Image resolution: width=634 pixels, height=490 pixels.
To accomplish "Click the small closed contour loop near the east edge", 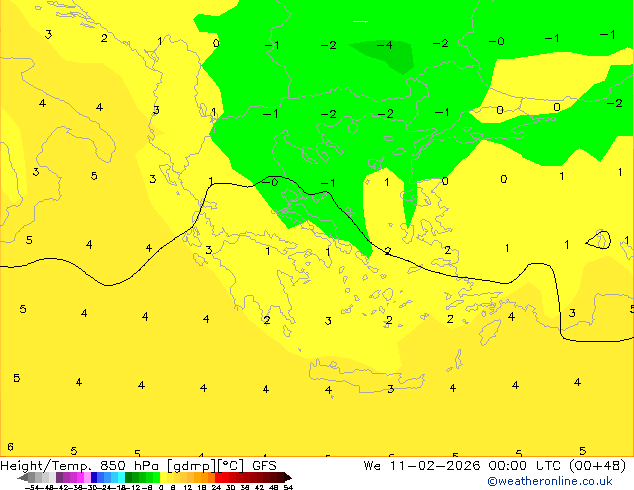I will [598, 240].
